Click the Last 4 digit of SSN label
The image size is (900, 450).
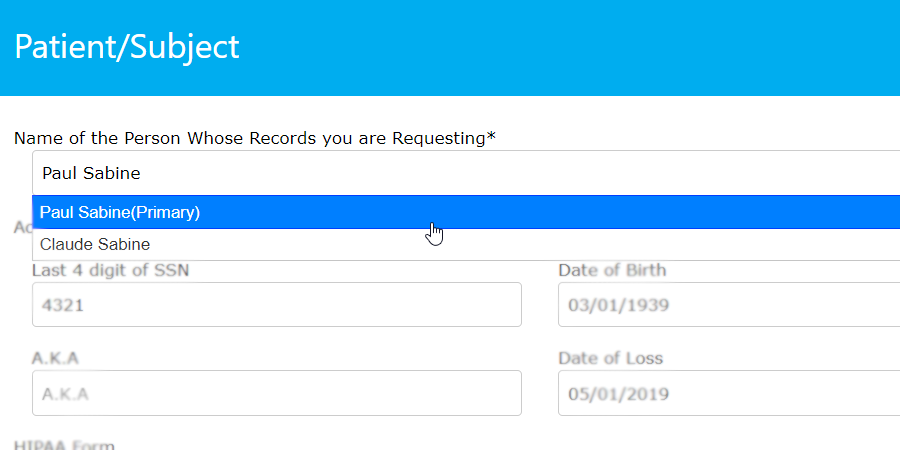[96, 270]
